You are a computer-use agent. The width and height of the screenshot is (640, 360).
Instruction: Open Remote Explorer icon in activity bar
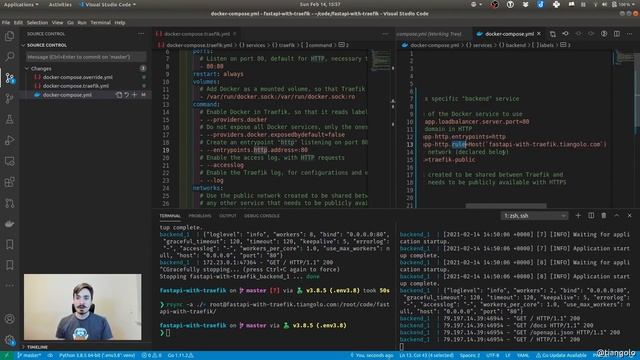(9, 161)
